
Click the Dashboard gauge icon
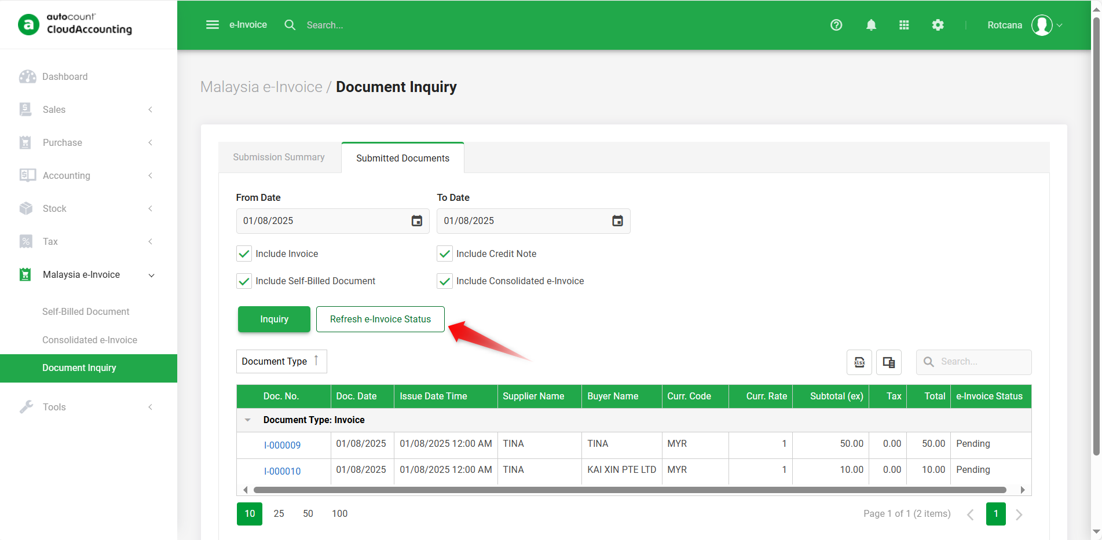27,77
